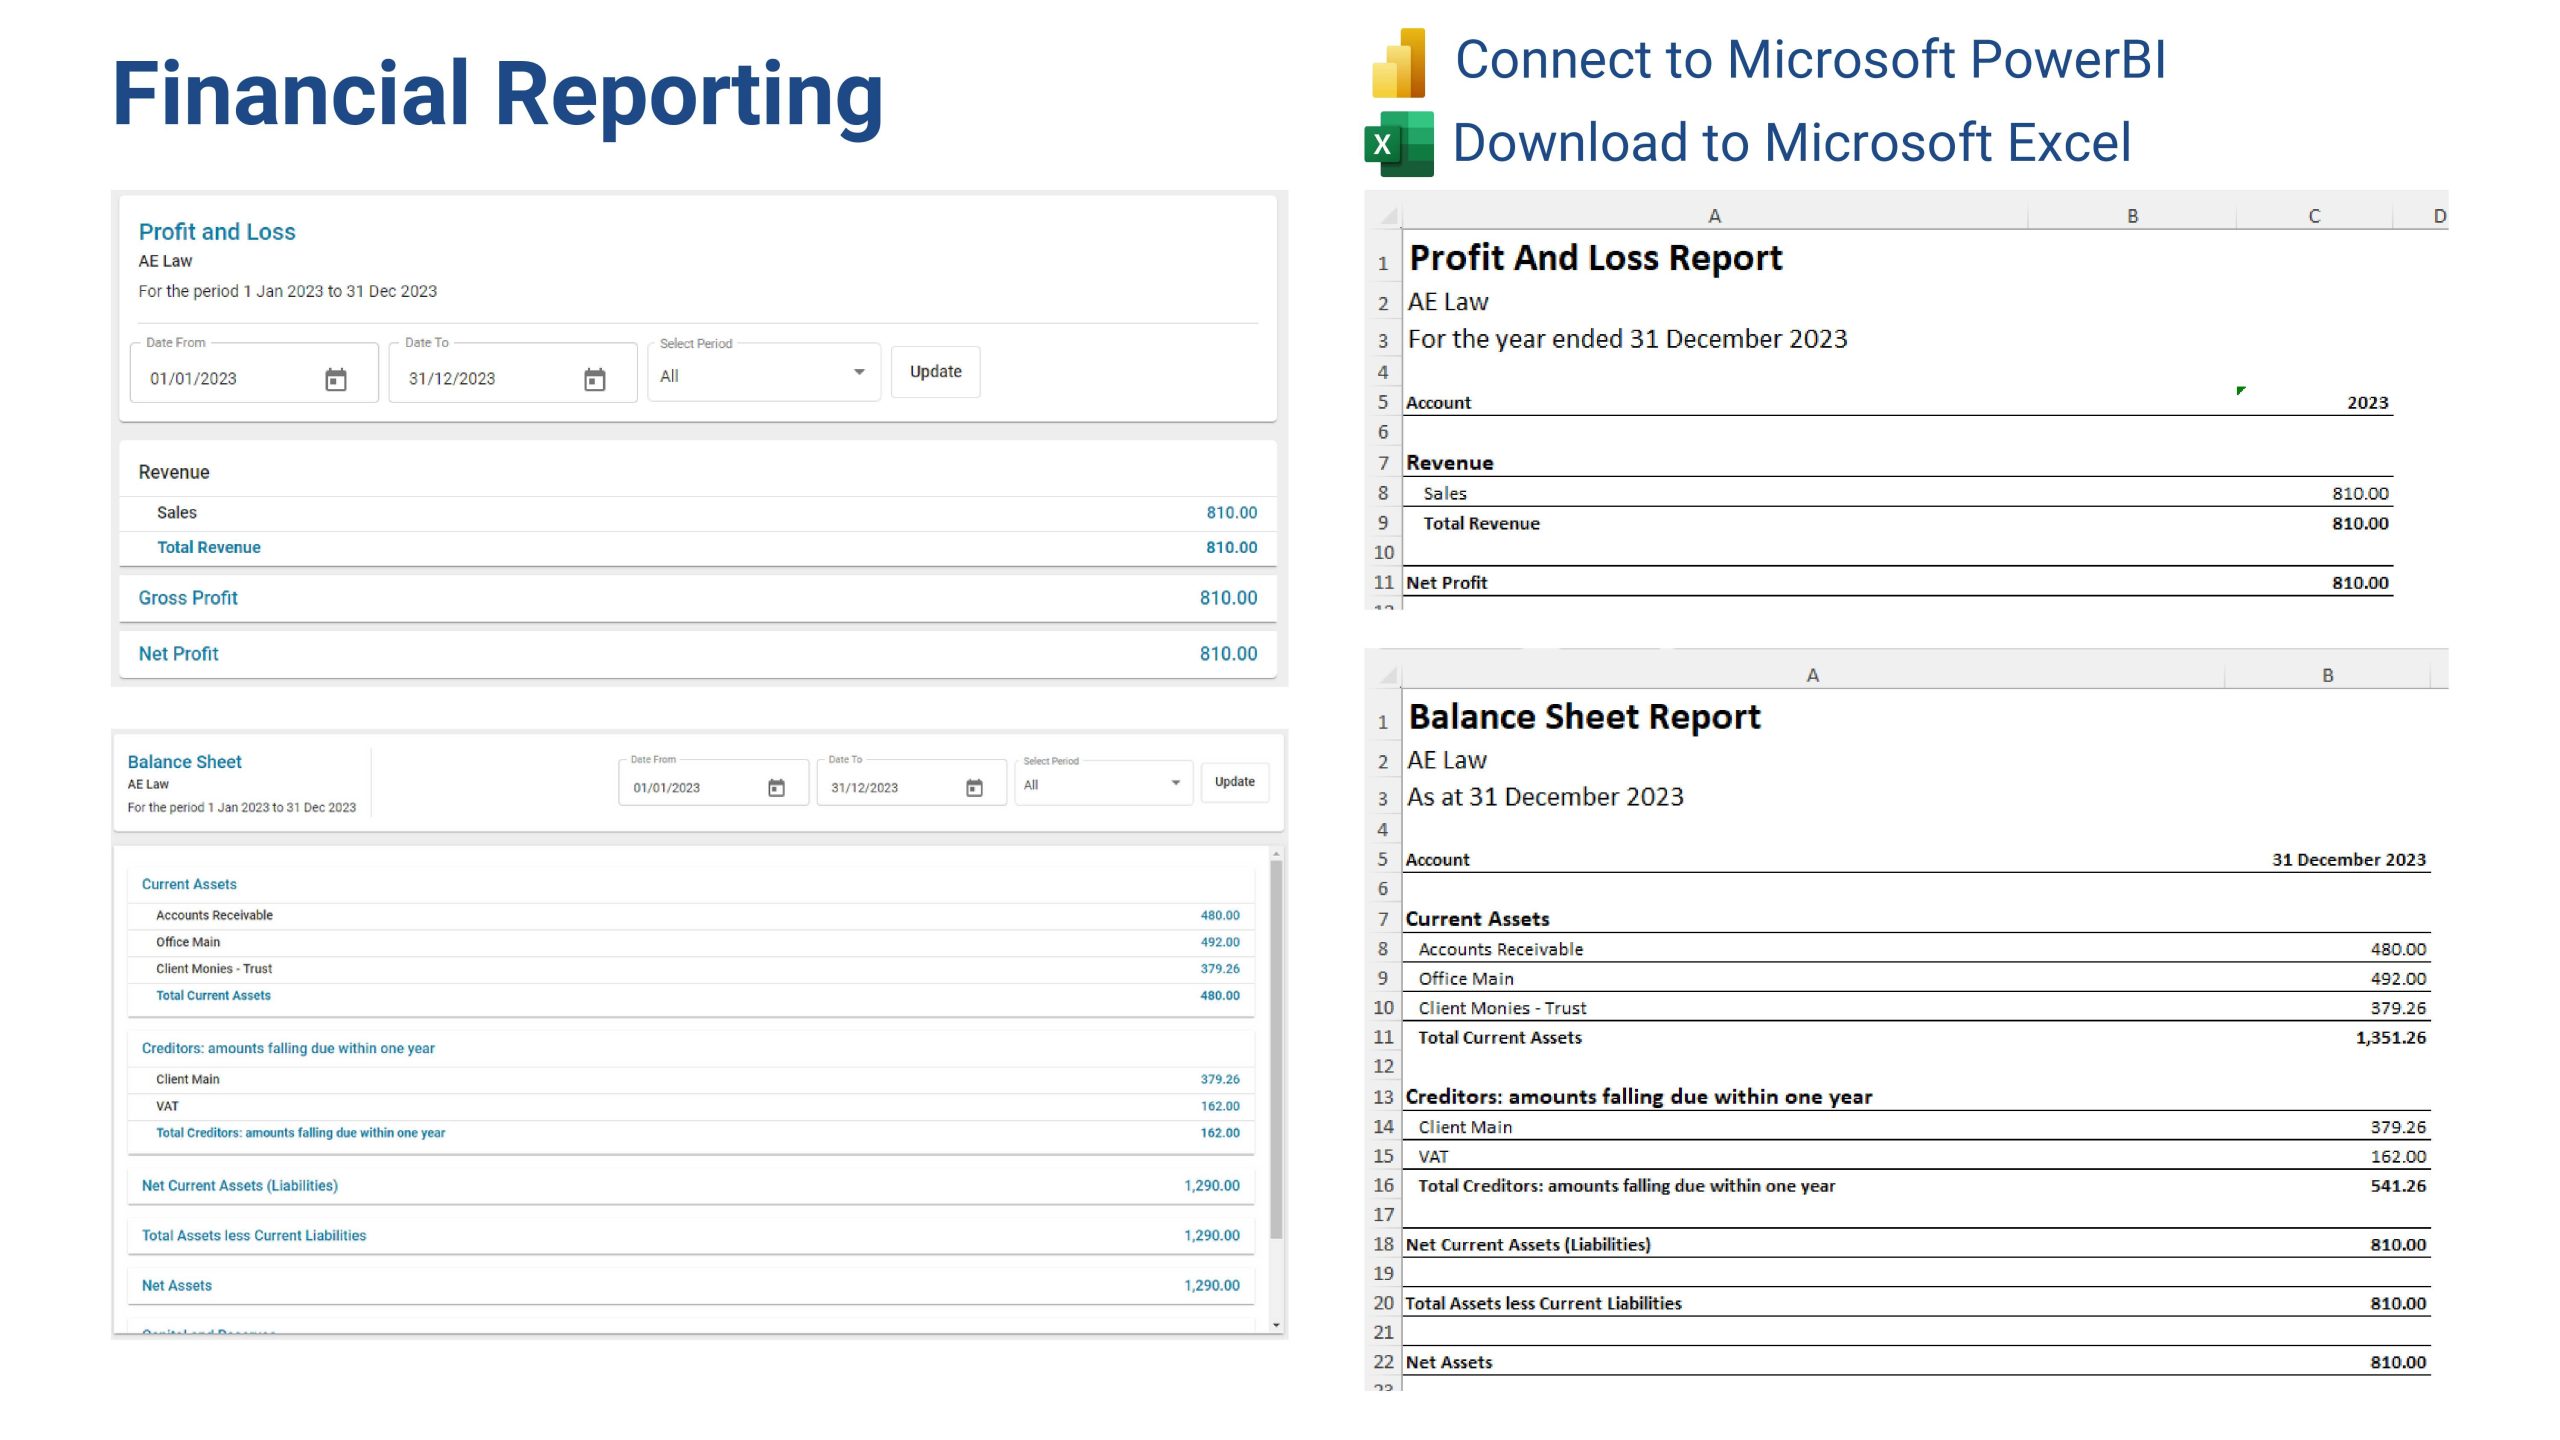Click the Microsoft Excel logo icon
The width and height of the screenshot is (2560, 1440).
(1398, 144)
